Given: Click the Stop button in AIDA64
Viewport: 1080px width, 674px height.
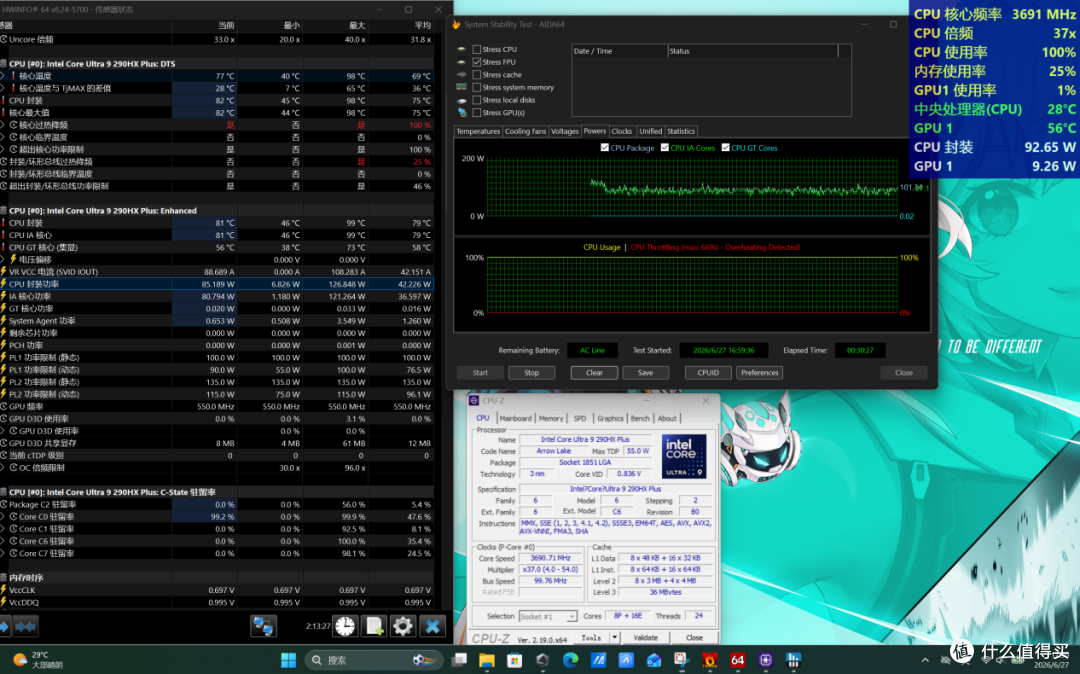Looking at the screenshot, I should pyautogui.click(x=531, y=372).
